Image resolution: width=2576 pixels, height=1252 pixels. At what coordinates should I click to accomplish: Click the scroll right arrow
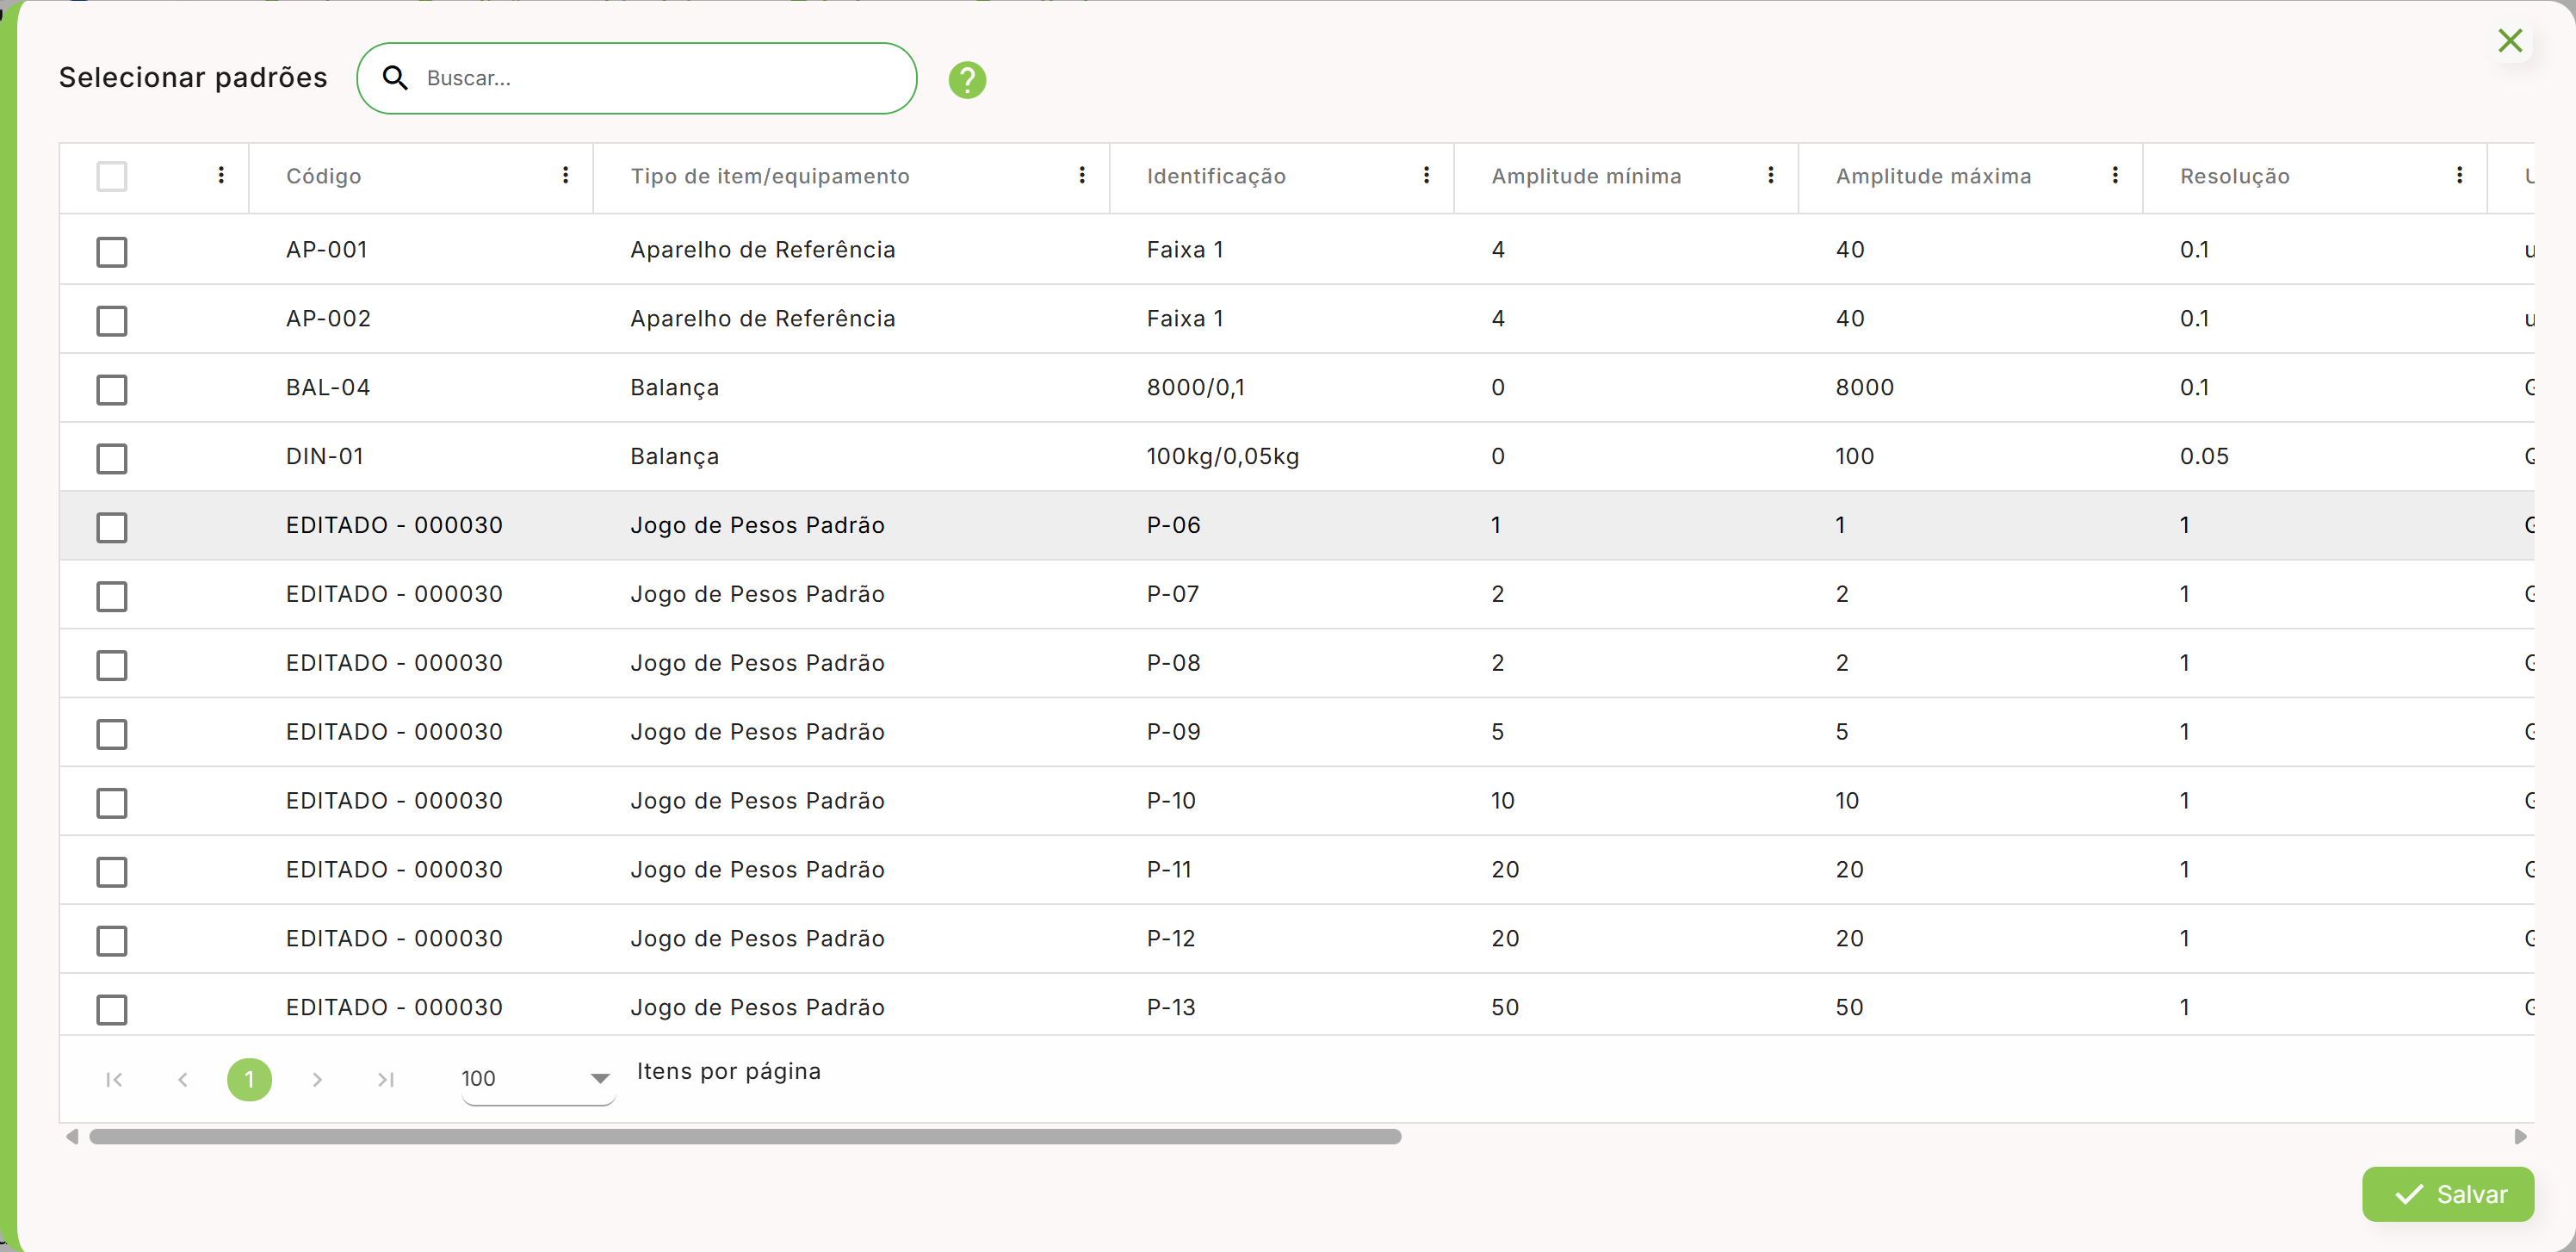2520,1137
